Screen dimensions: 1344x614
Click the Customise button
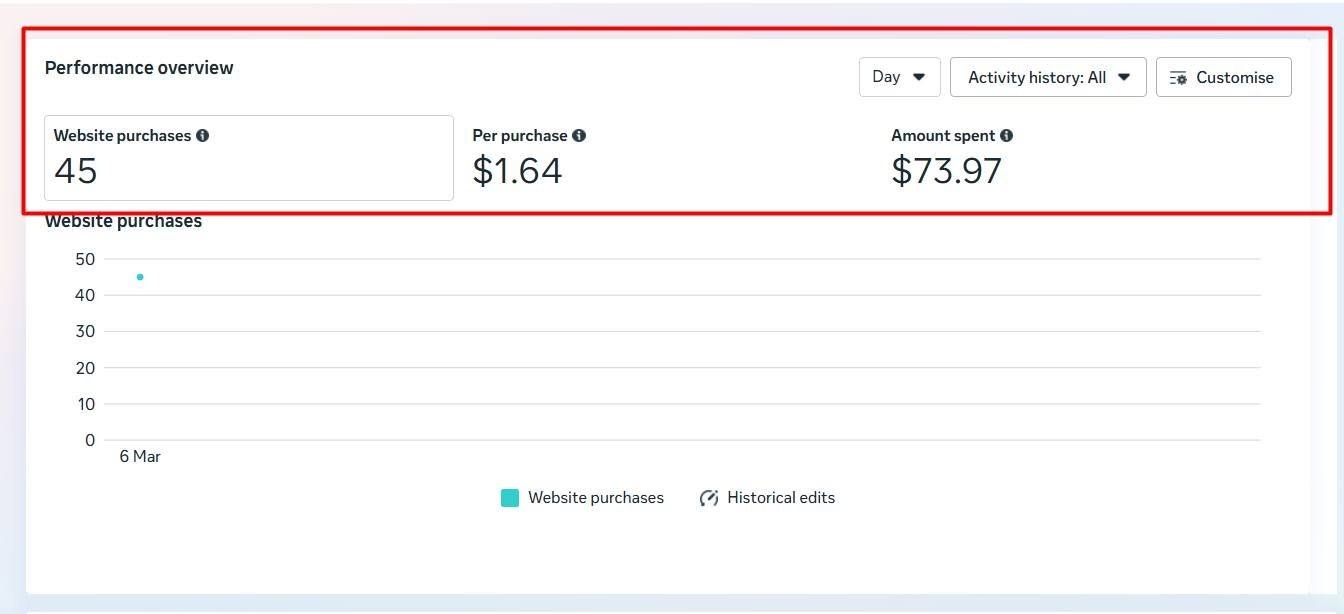[x=1223, y=77]
